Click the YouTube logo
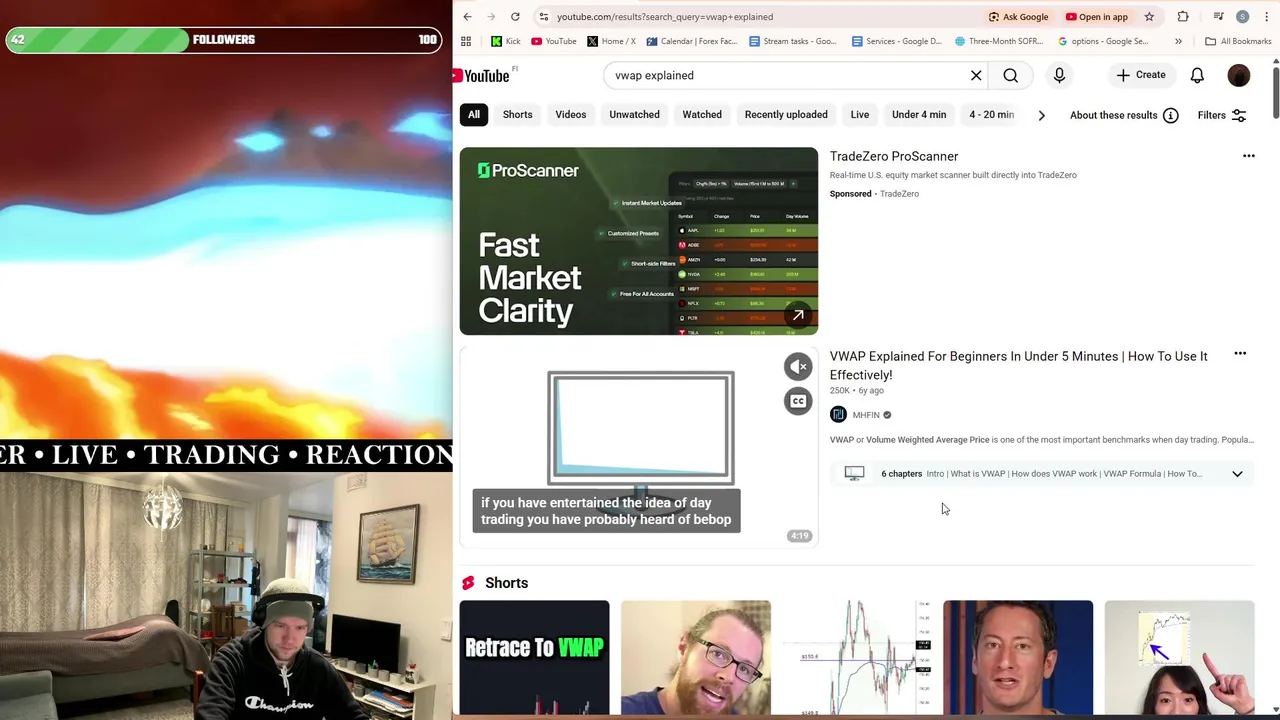Viewport: 1280px width, 720px height. [x=484, y=76]
